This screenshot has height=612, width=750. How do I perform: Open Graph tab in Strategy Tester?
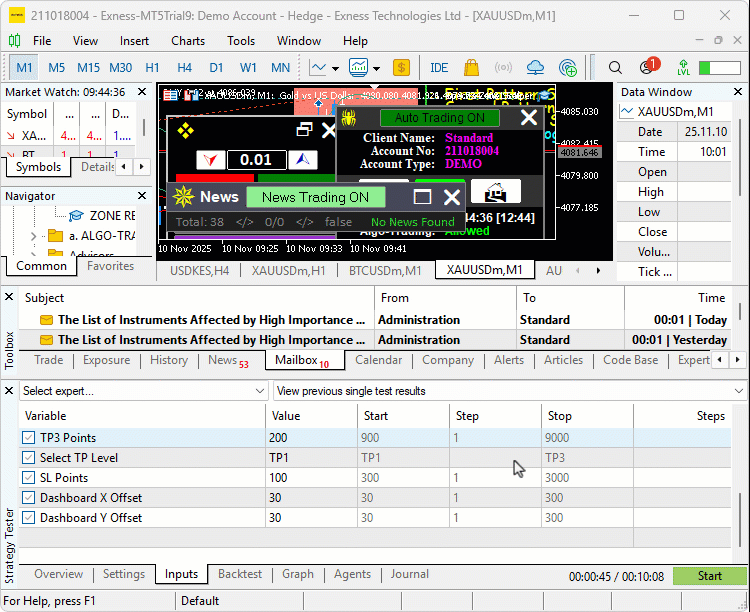298,574
